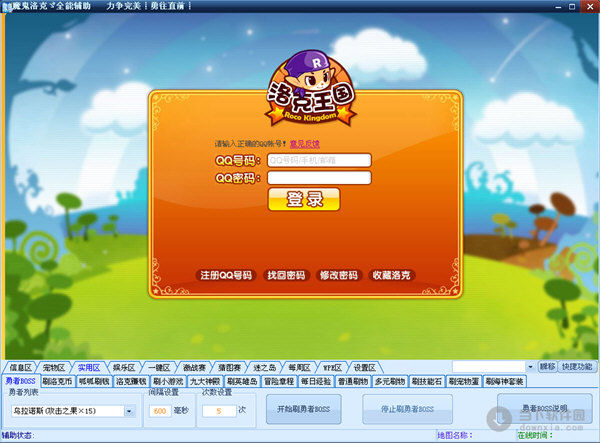Click the 辅助状态 status bar label
The height and width of the screenshot is (443, 600).
click(18, 435)
